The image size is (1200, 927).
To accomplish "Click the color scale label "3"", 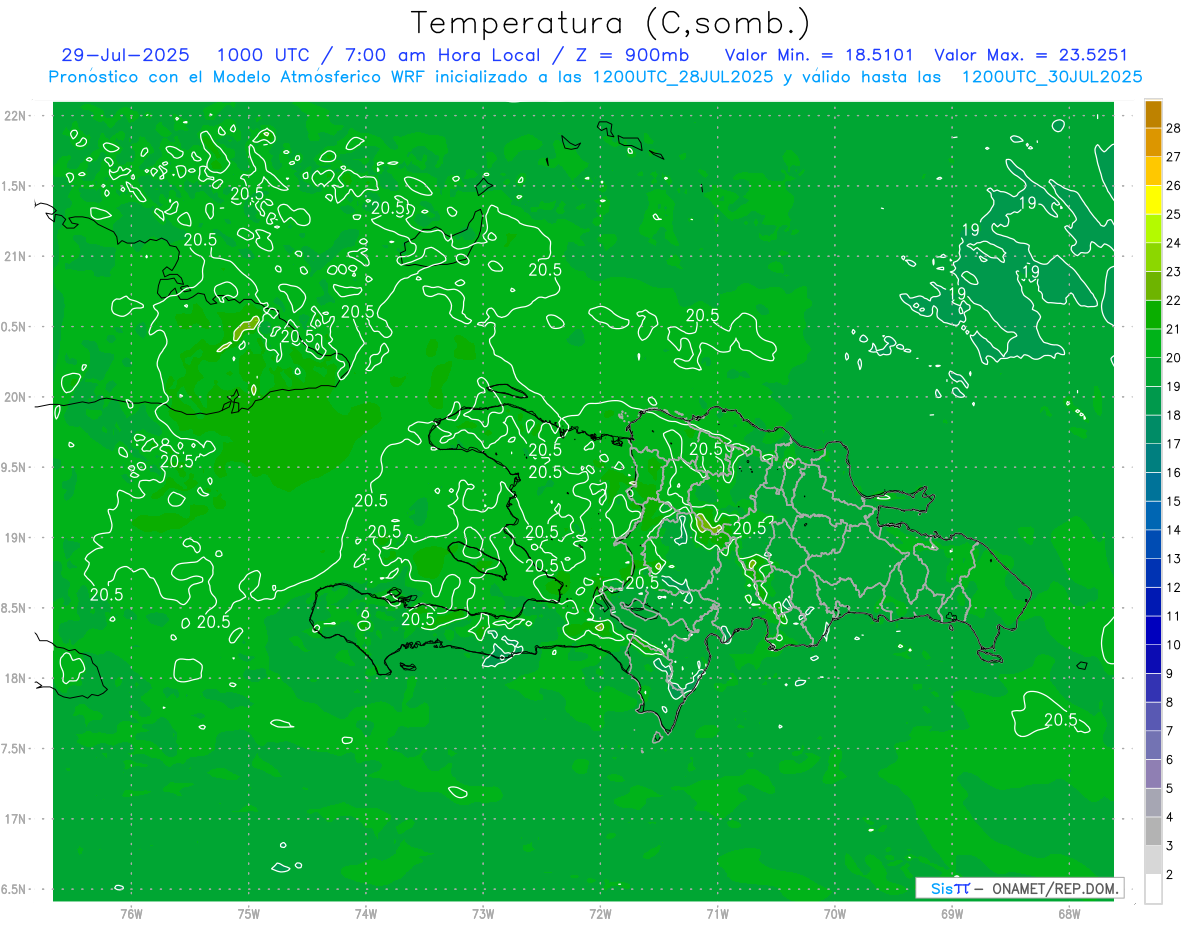I will pos(1170,846).
